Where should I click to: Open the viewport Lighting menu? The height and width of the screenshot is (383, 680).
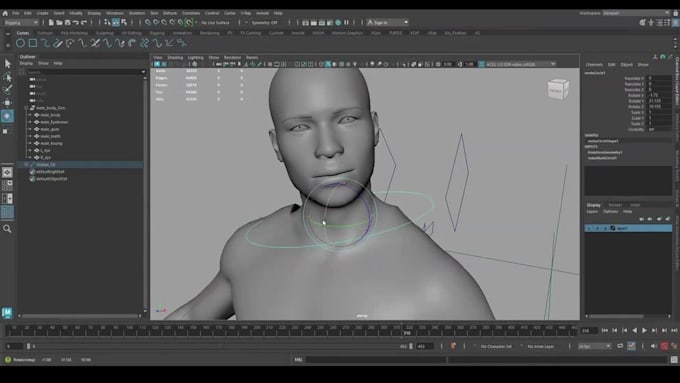(196, 57)
